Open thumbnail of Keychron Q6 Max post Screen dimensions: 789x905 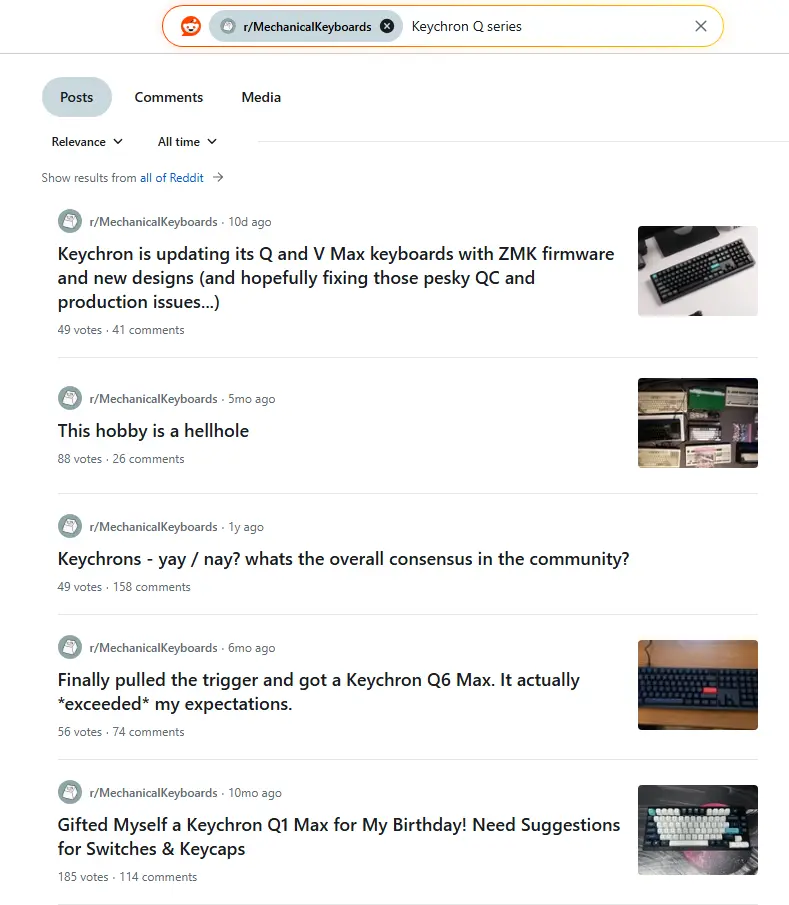(x=698, y=685)
